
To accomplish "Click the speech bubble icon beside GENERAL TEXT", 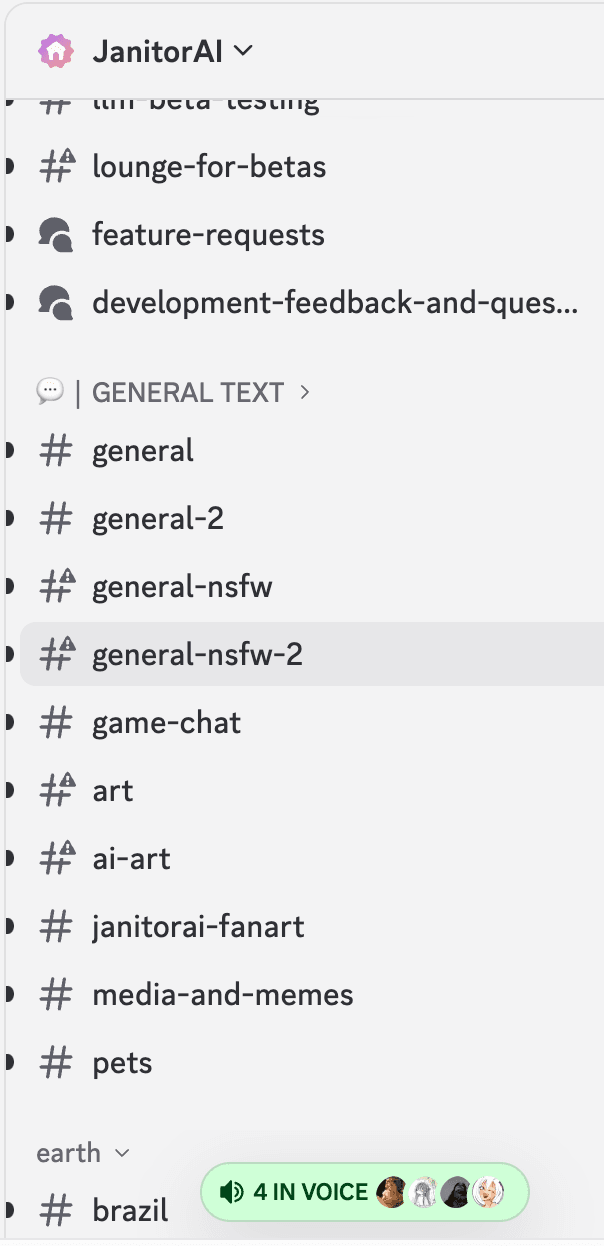I will (x=50, y=392).
